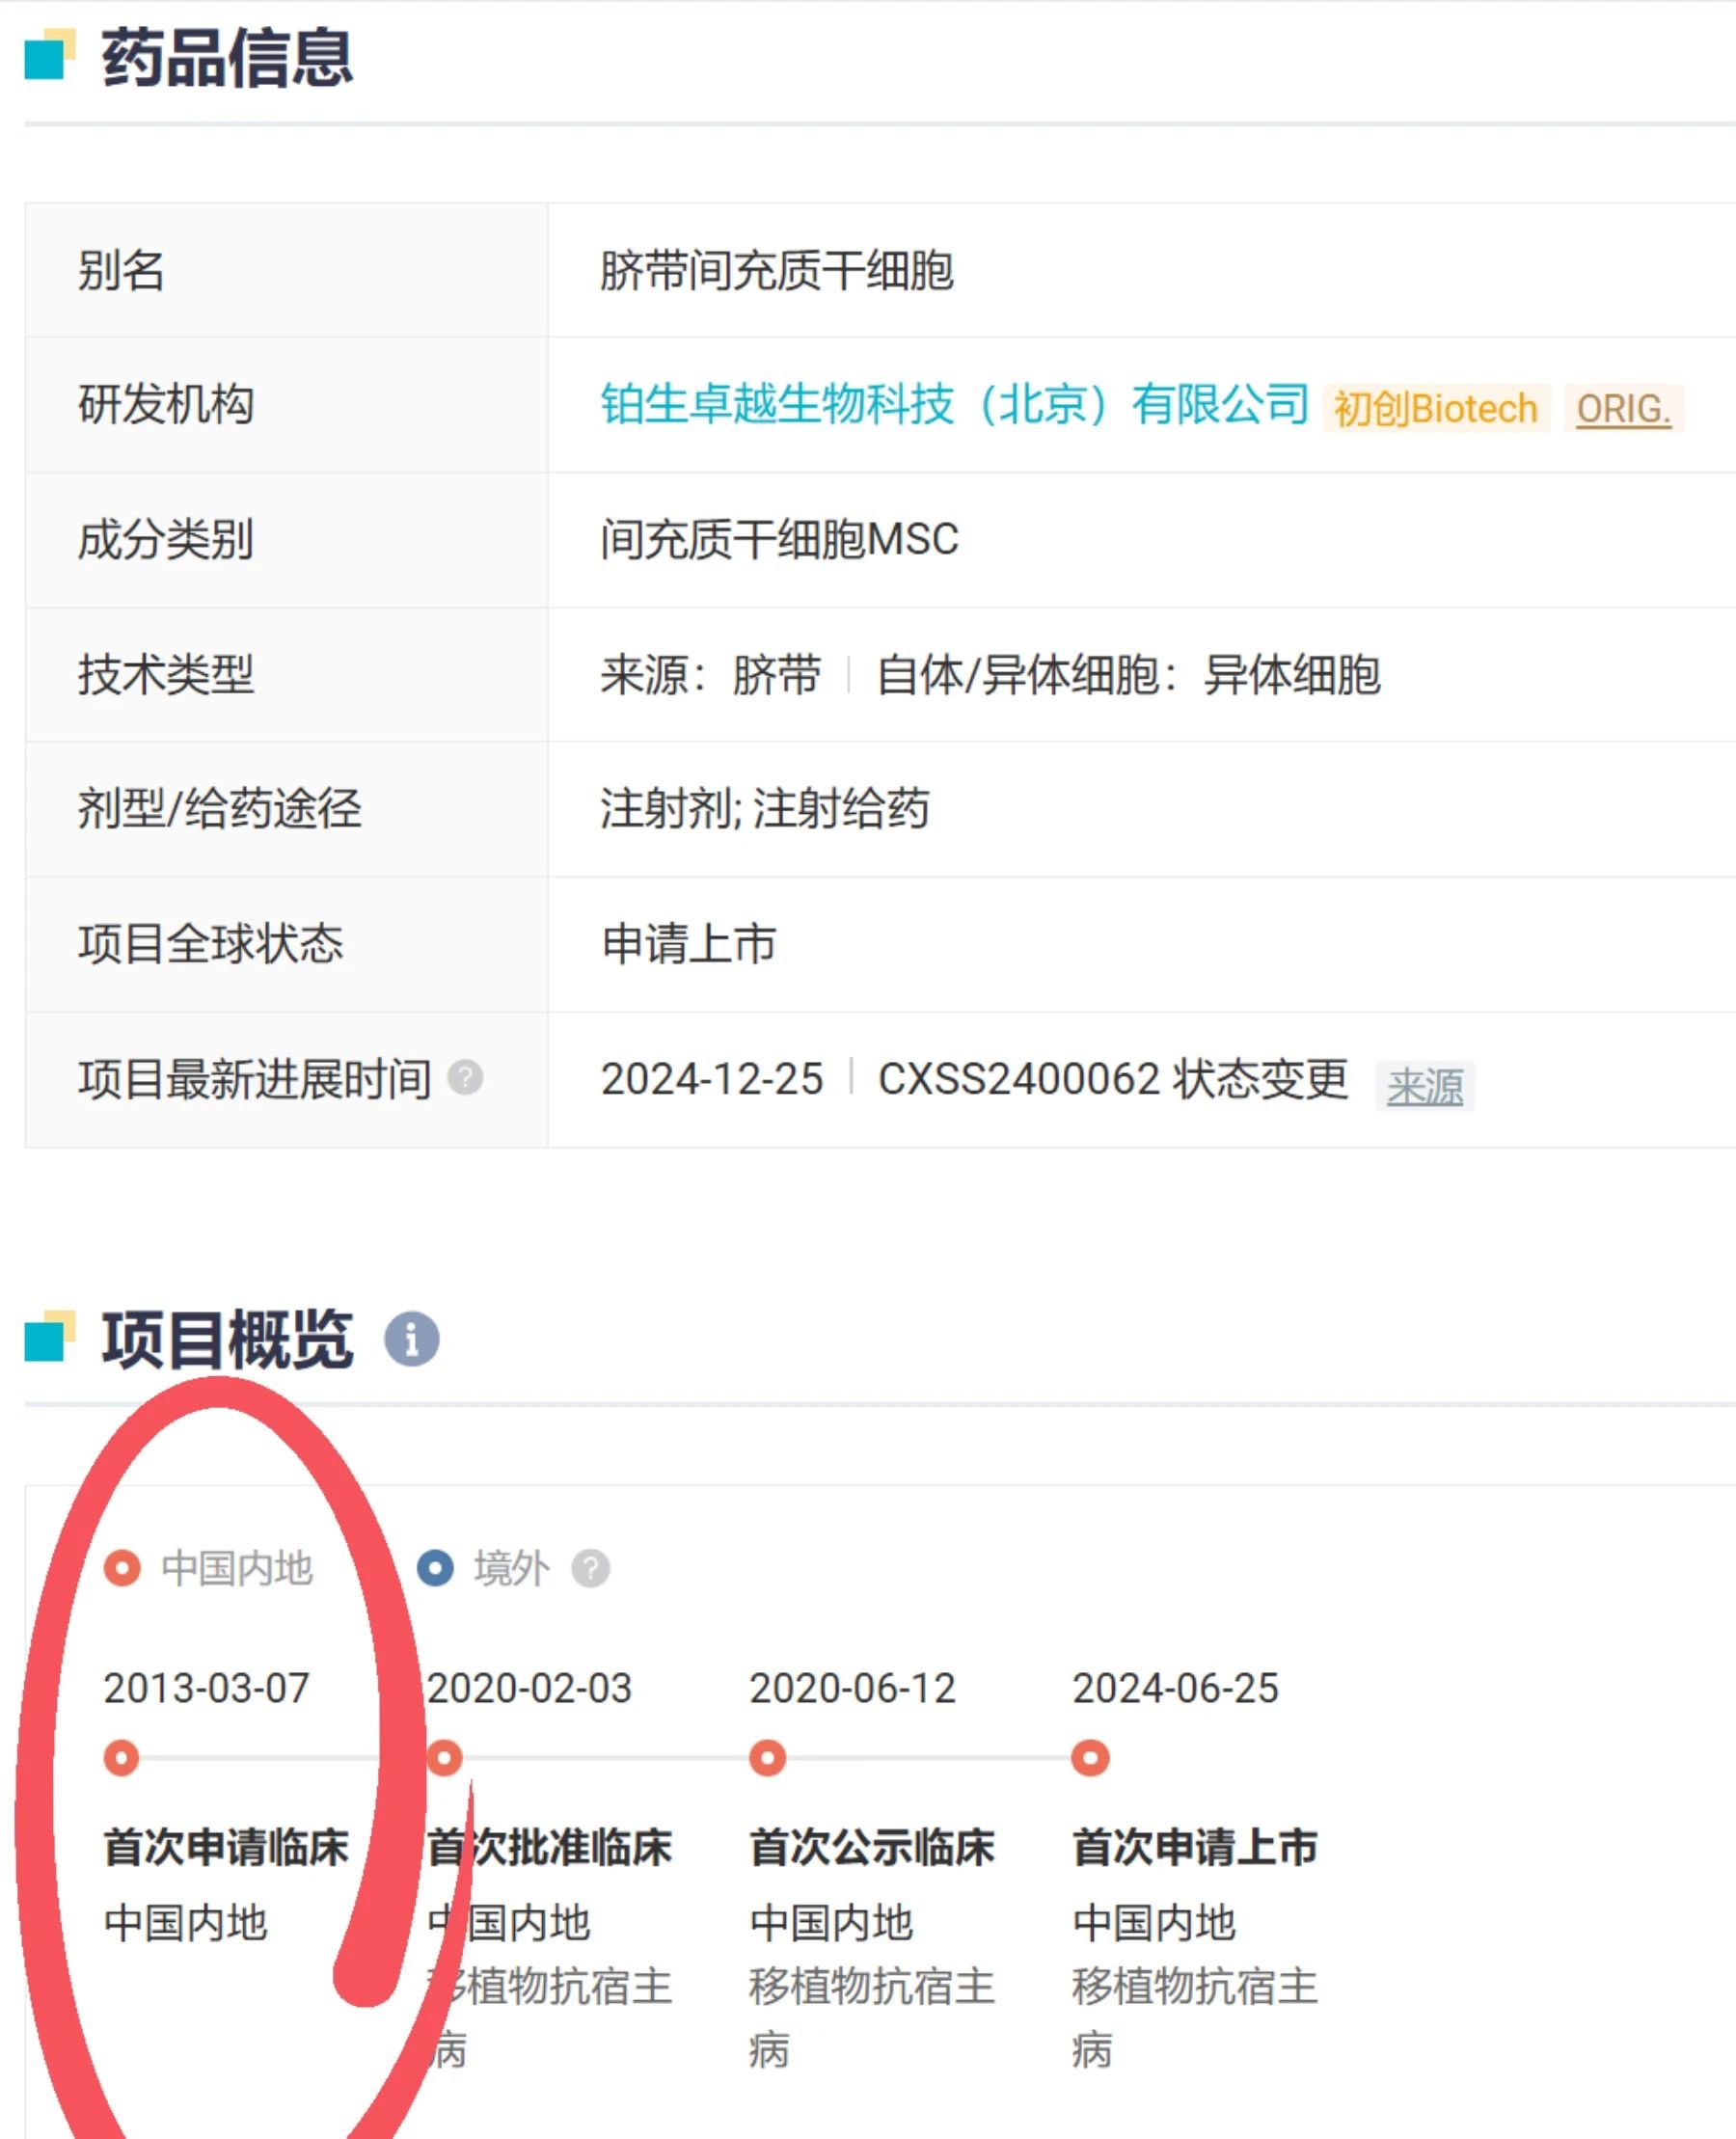Screen dimensions: 1736x2139
Task: Toggle the blue 境外 legend marker
Action: [x=438, y=1568]
